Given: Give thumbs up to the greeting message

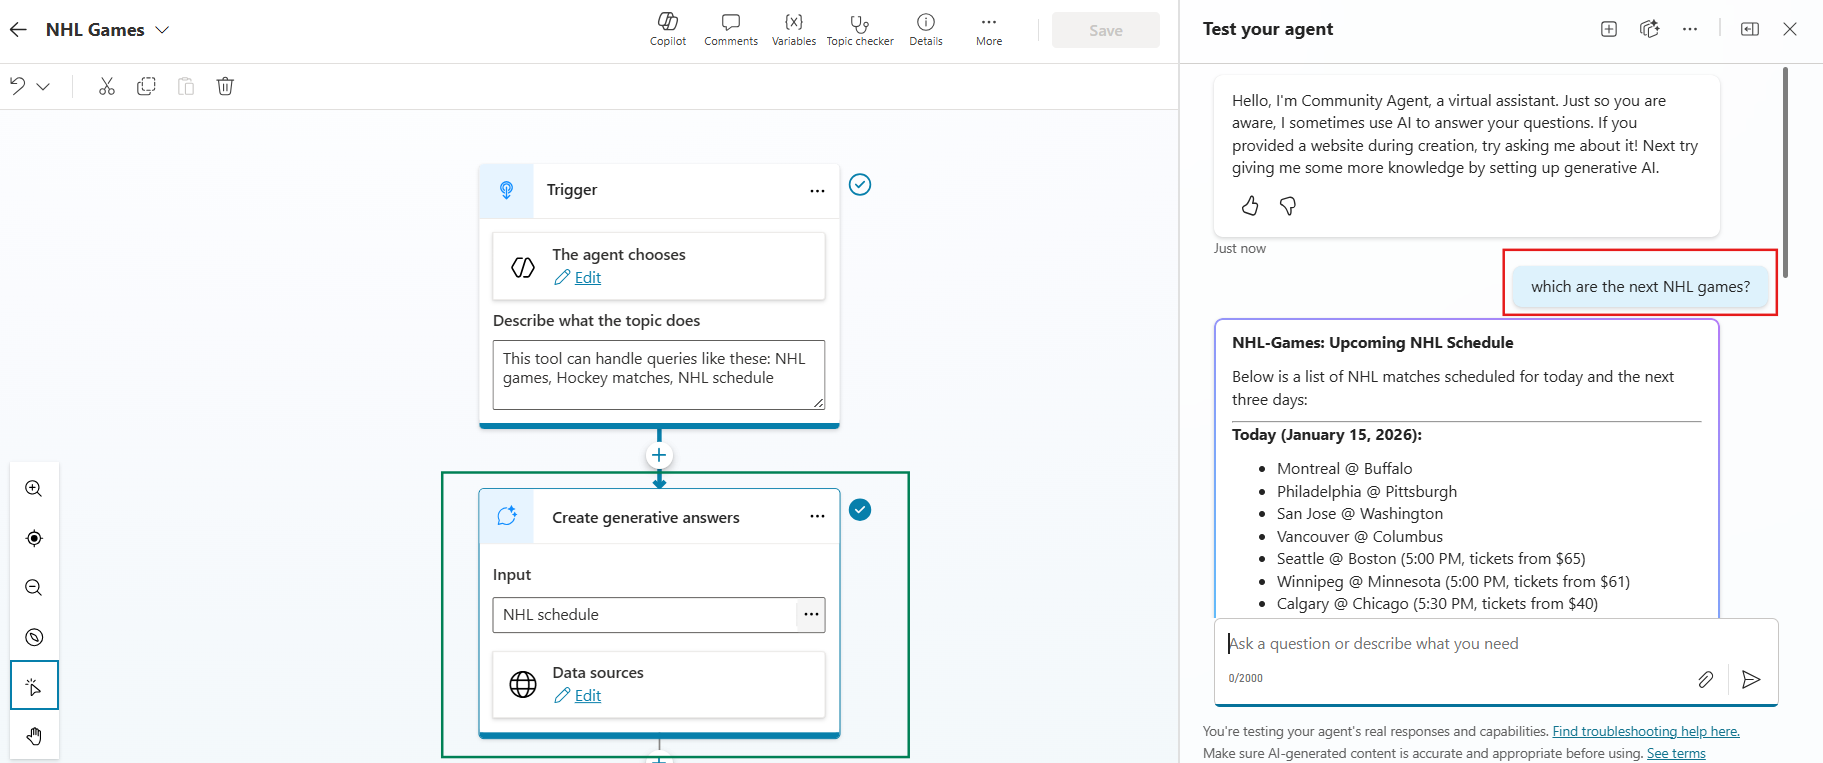Looking at the screenshot, I should tap(1250, 206).
